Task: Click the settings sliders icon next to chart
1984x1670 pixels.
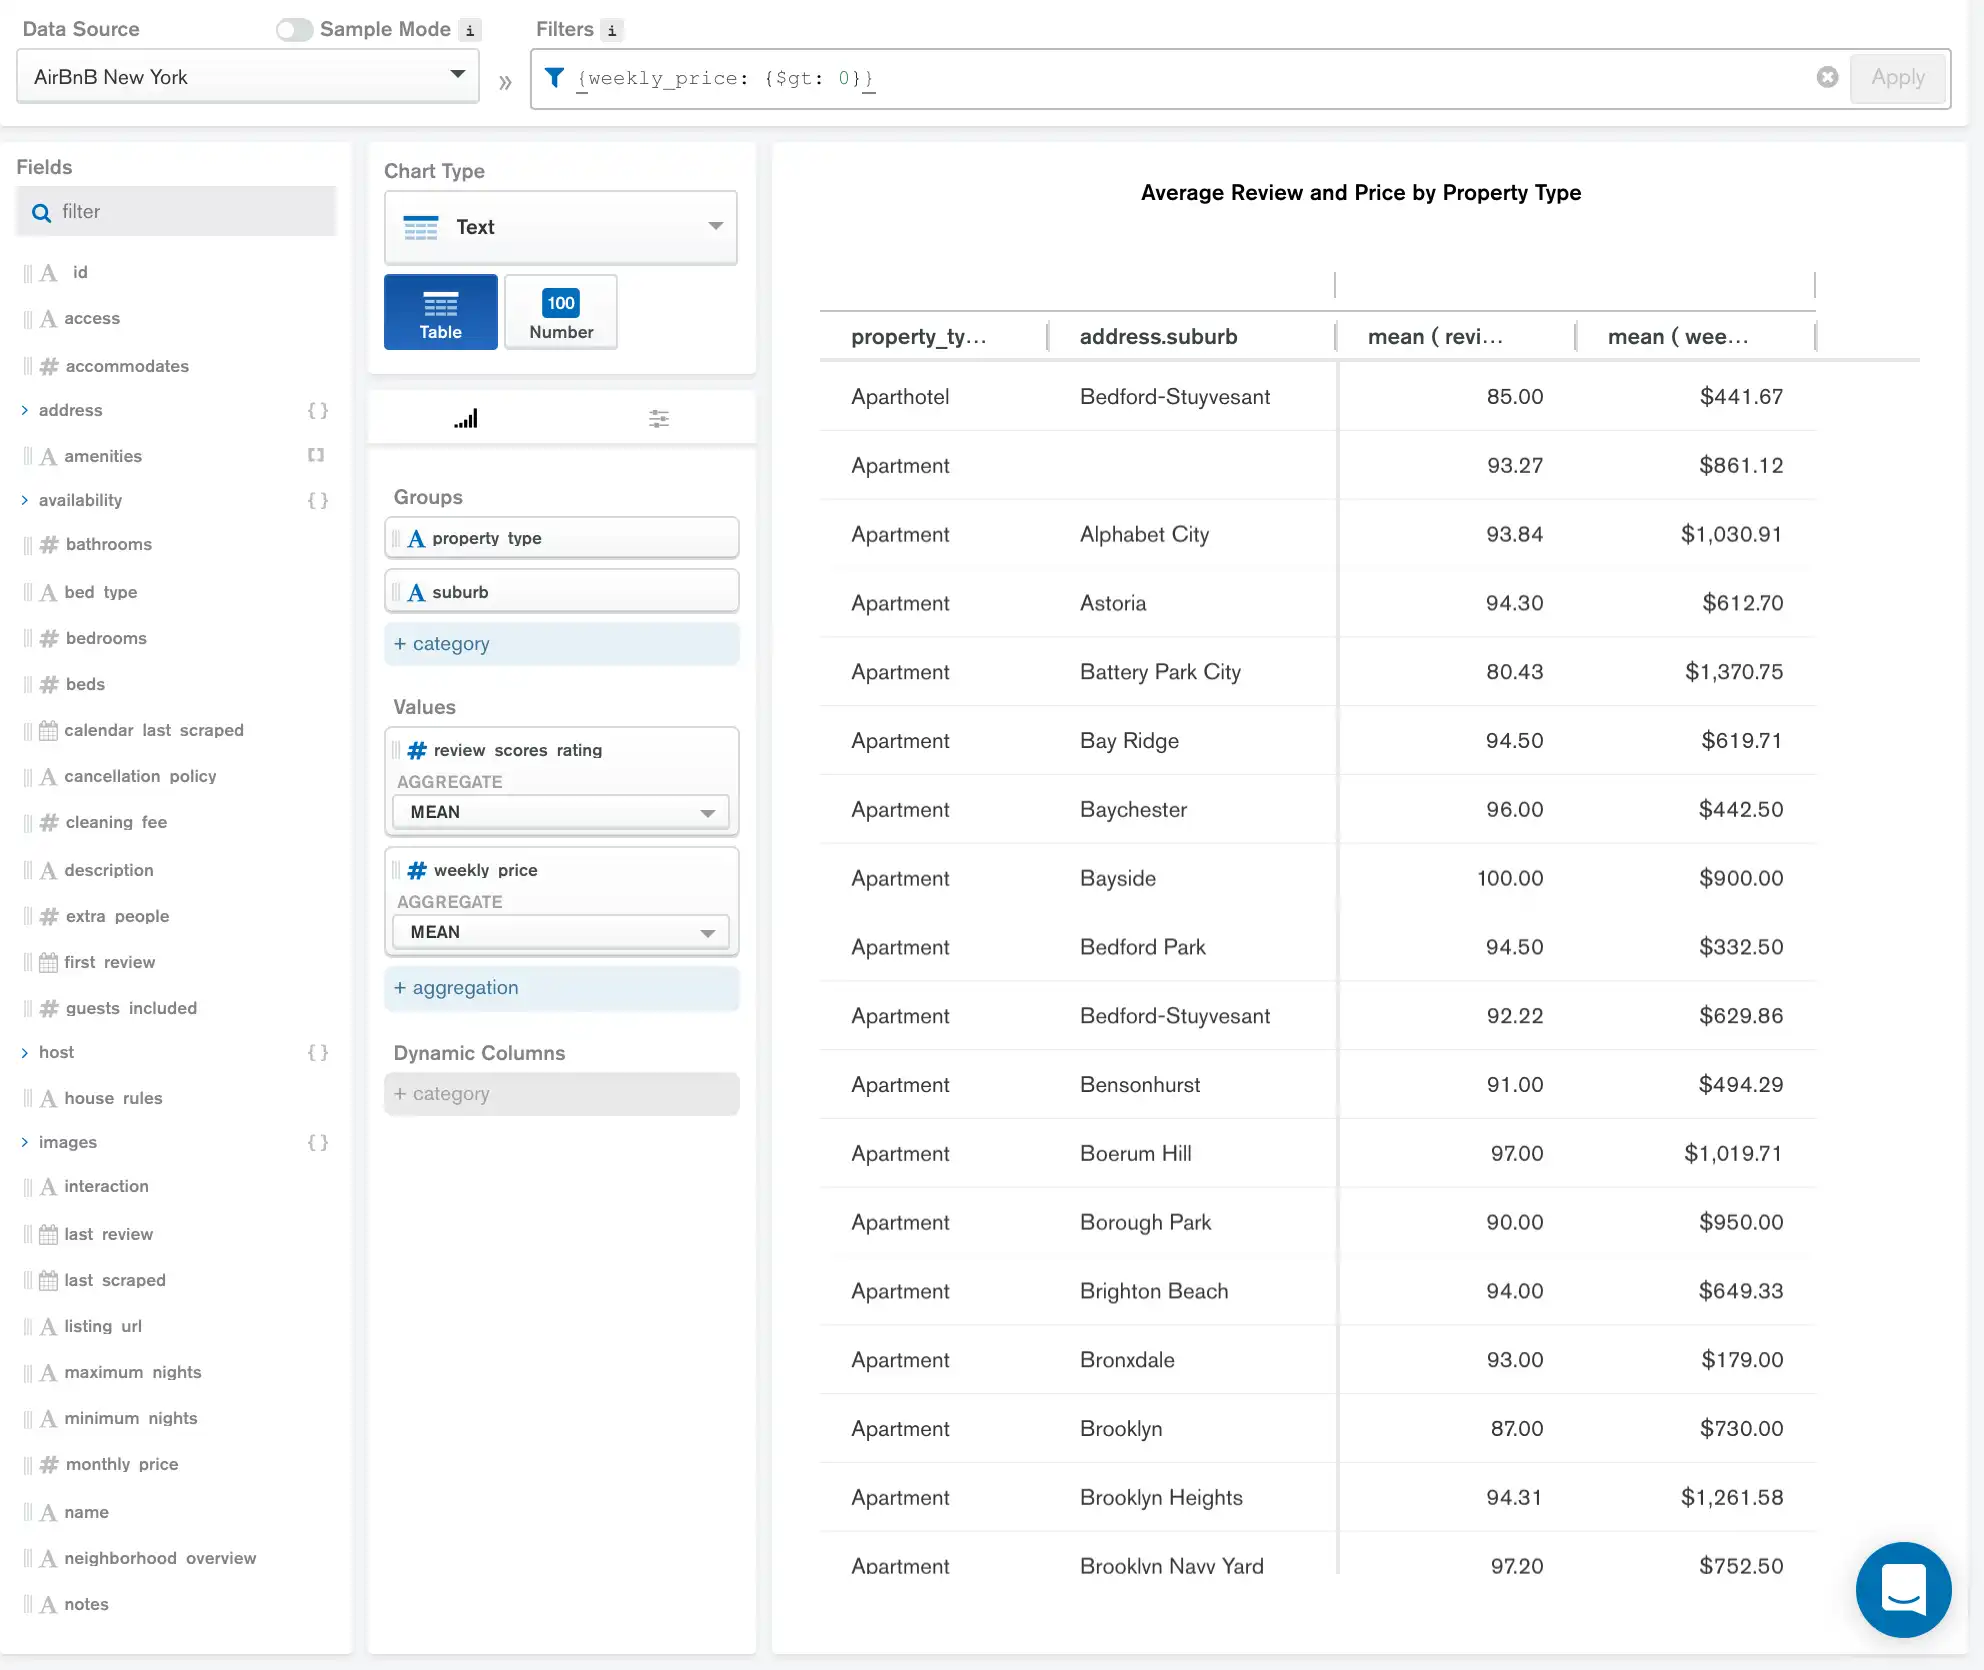Action: 659,419
